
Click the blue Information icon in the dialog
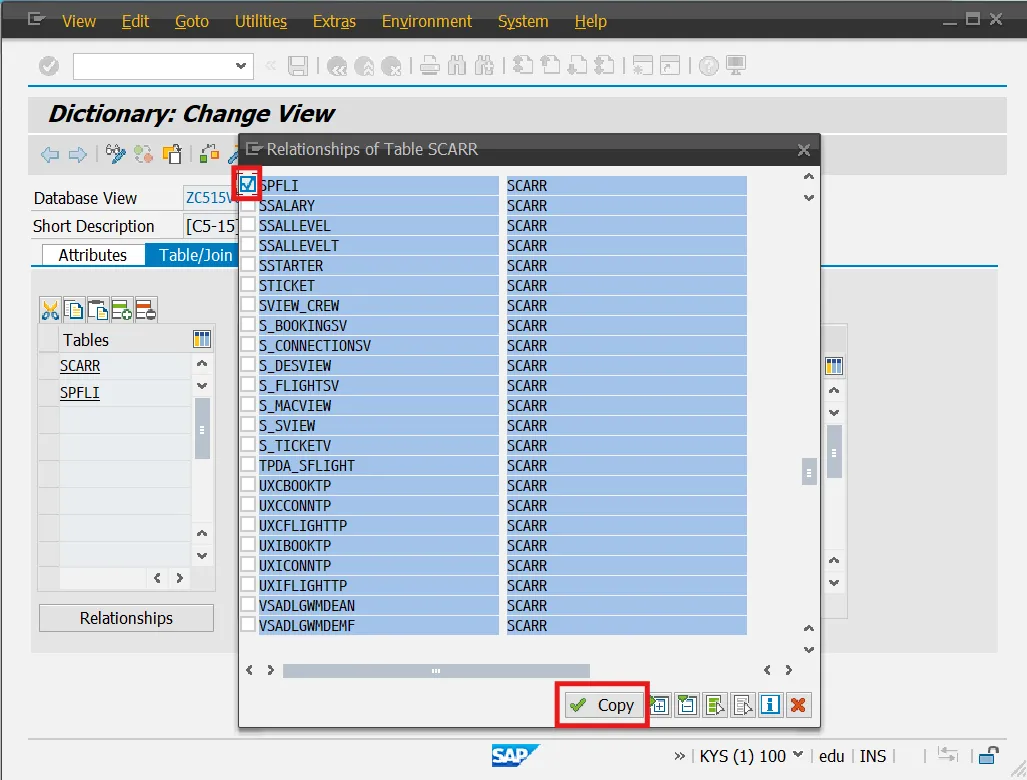[770, 705]
